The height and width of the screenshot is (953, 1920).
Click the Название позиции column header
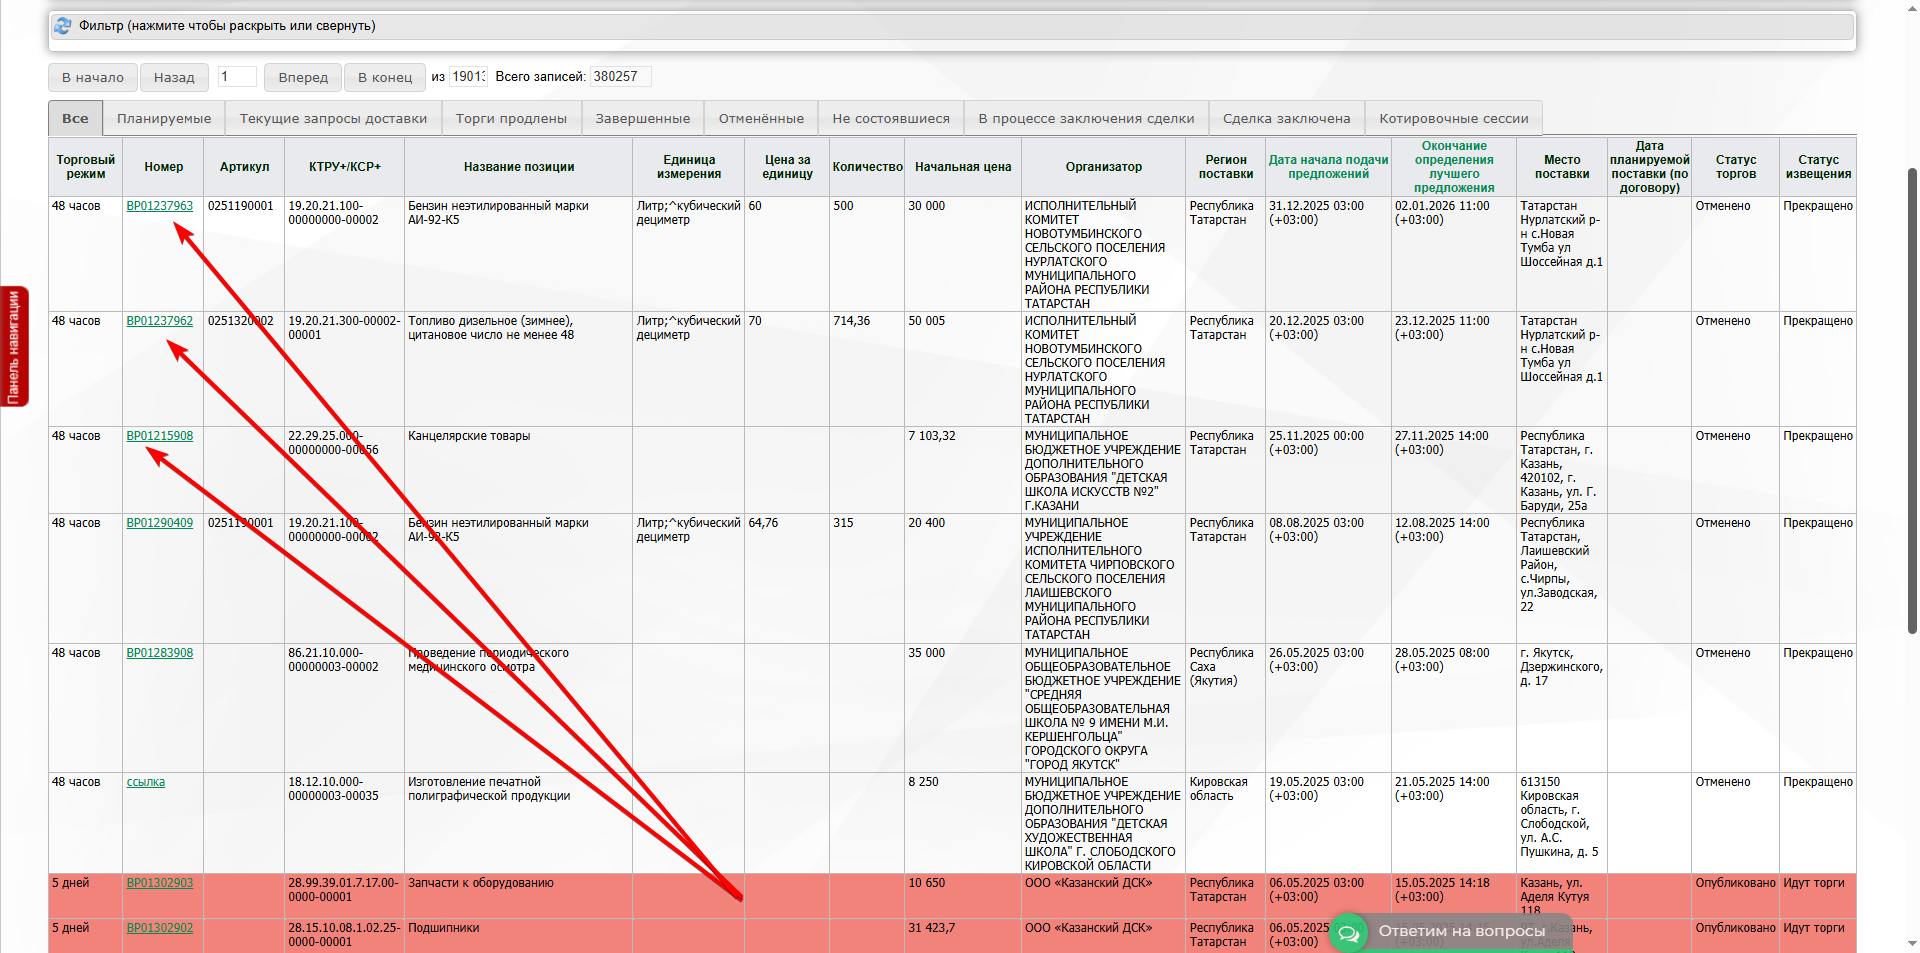point(519,167)
